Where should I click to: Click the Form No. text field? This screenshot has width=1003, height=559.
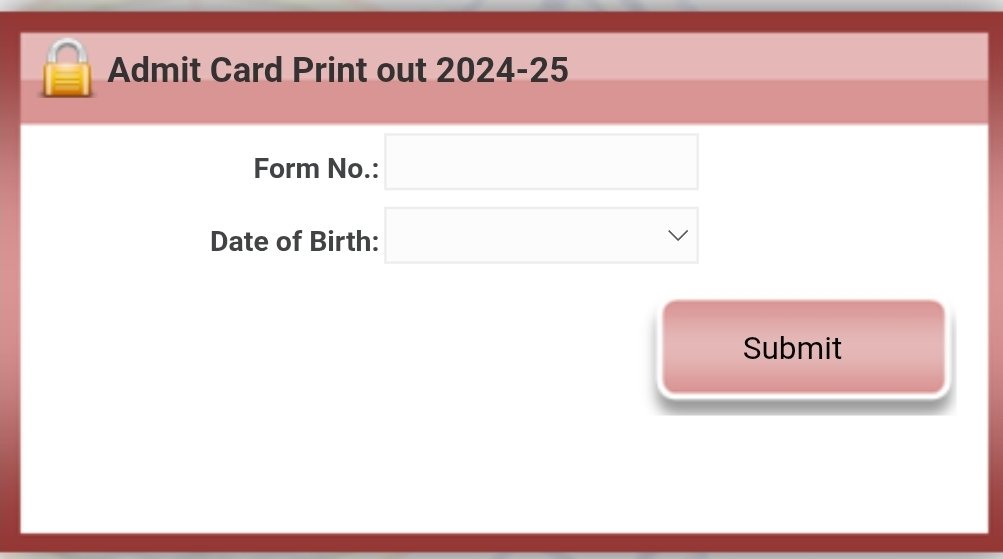point(541,162)
